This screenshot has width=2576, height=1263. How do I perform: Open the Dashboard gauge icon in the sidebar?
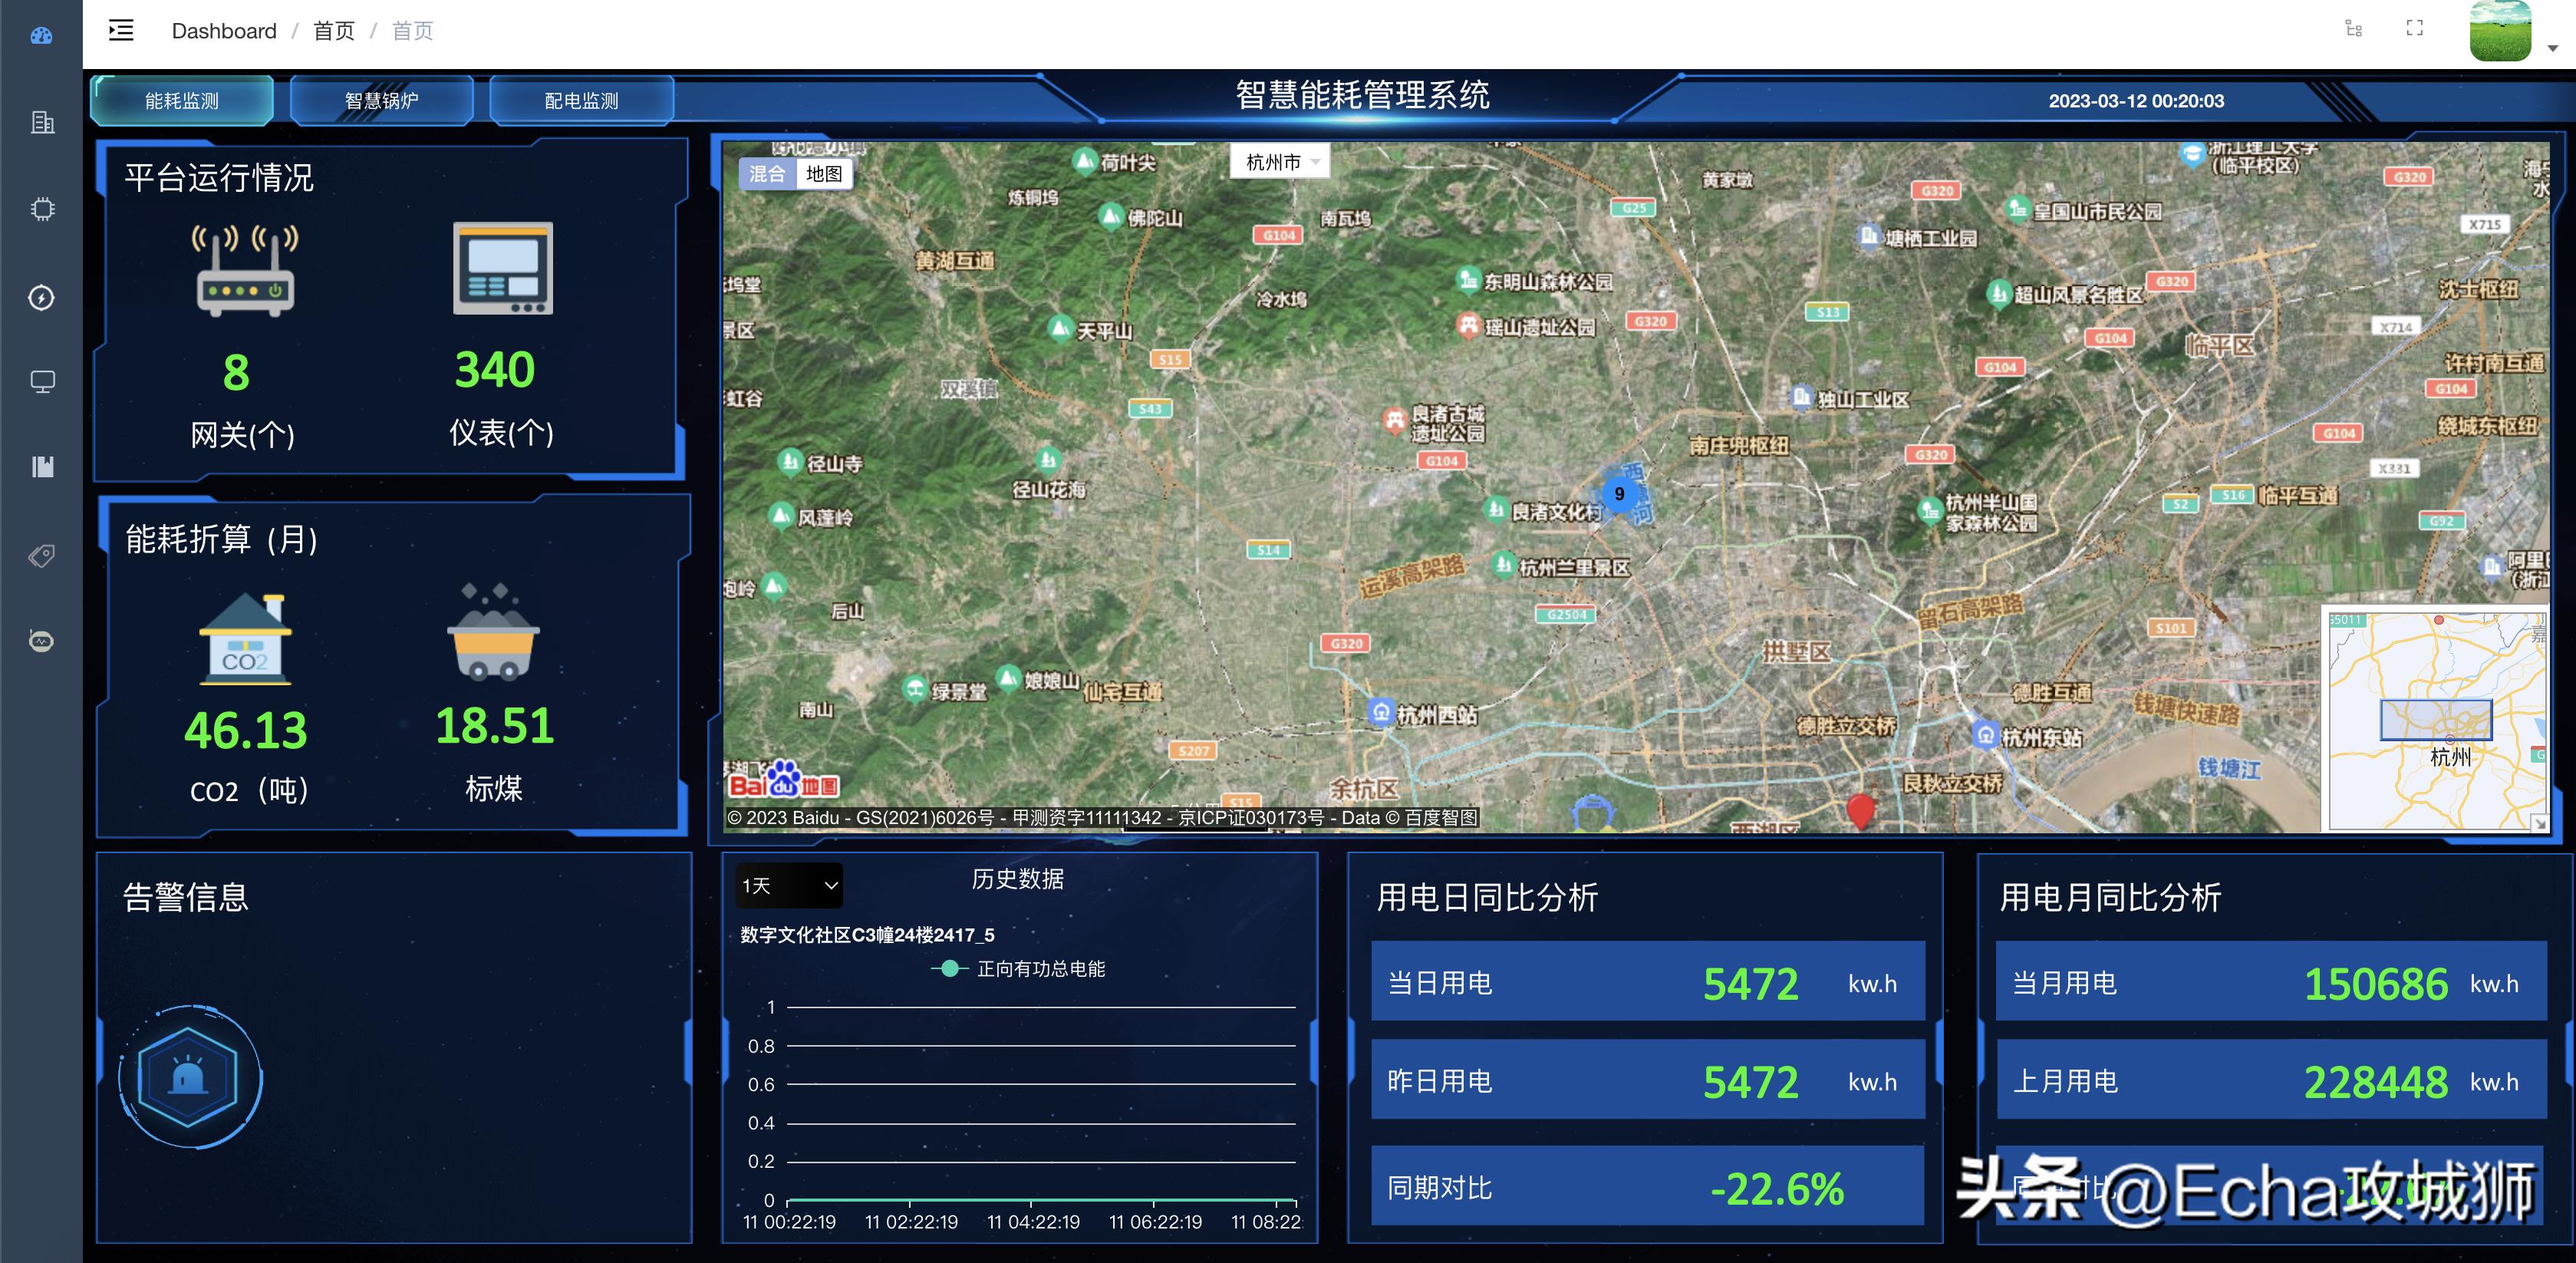tap(41, 35)
